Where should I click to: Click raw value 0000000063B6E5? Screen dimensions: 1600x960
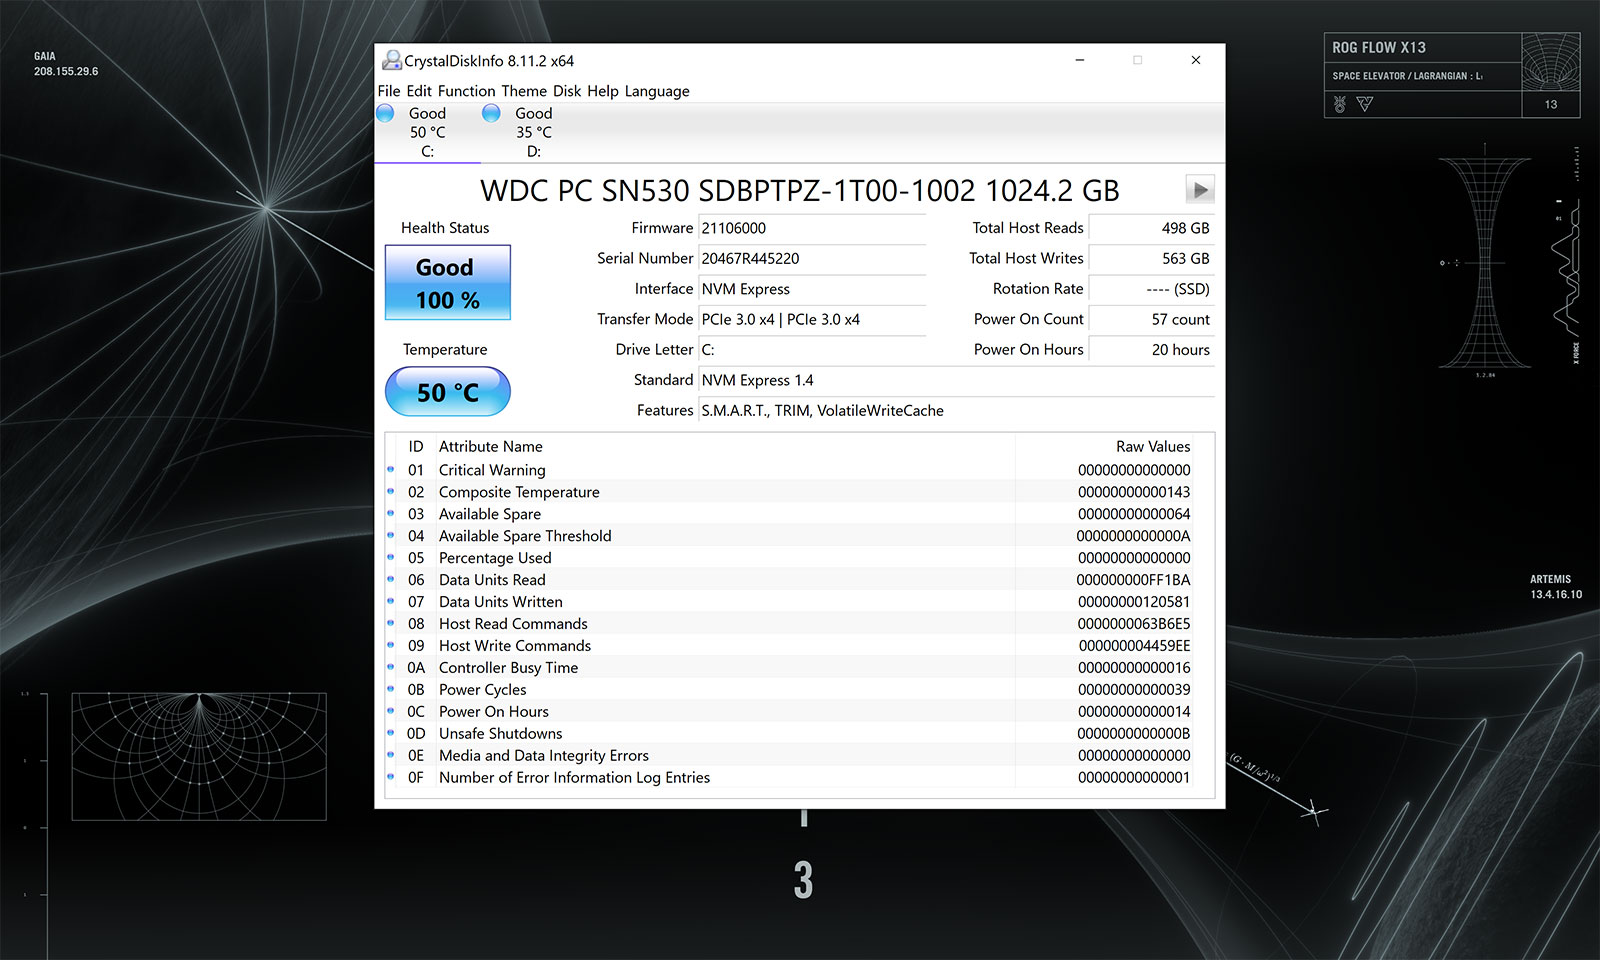pyautogui.click(x=1133, y=624)
